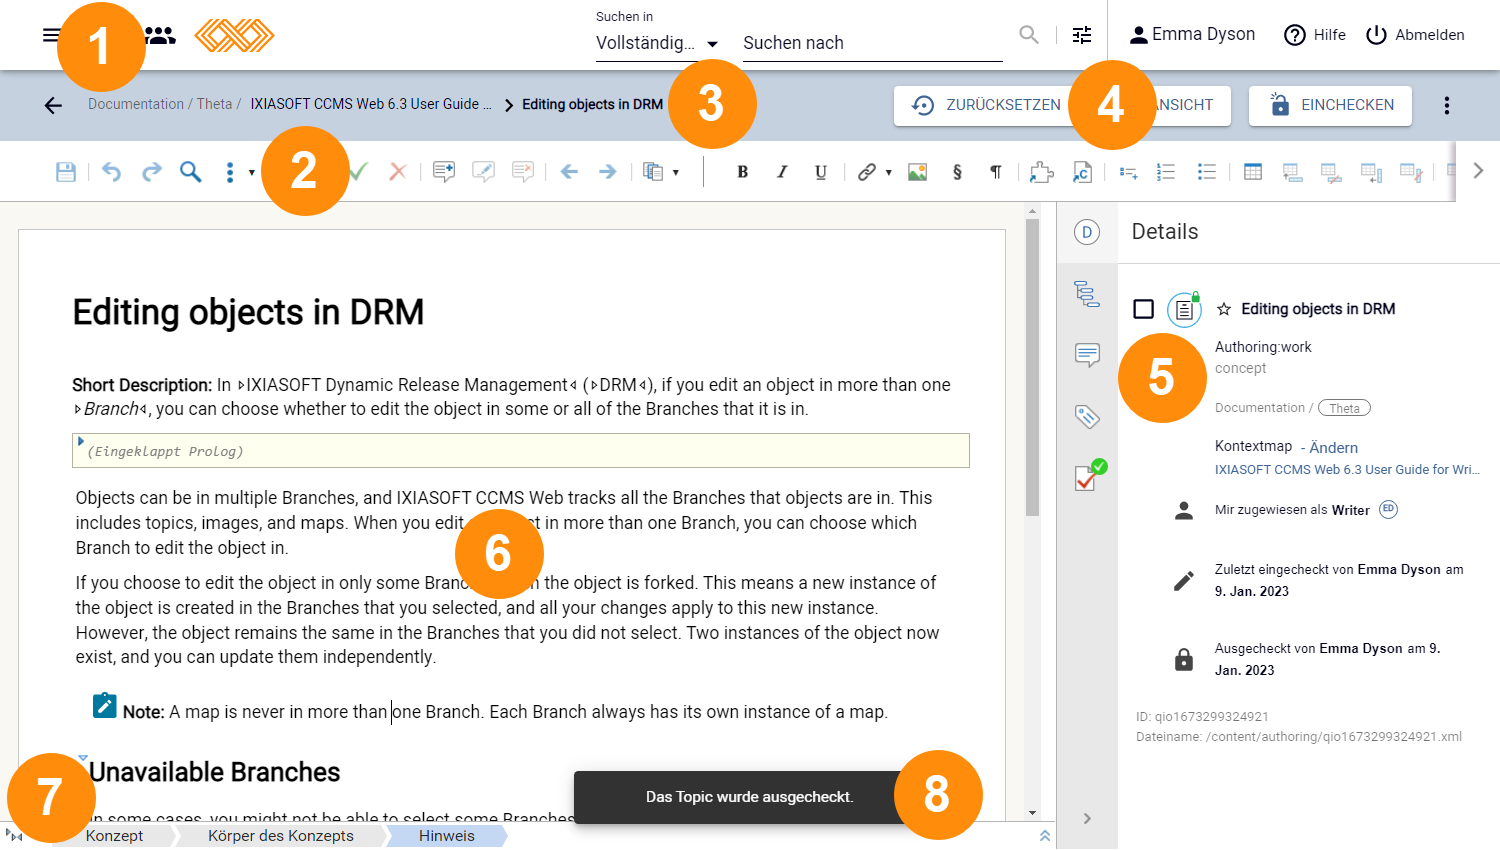This screenshot has width=1500, height=850.
Task: Go back with the left arrow
Action: pyautogui.click(x=53, y=105)
